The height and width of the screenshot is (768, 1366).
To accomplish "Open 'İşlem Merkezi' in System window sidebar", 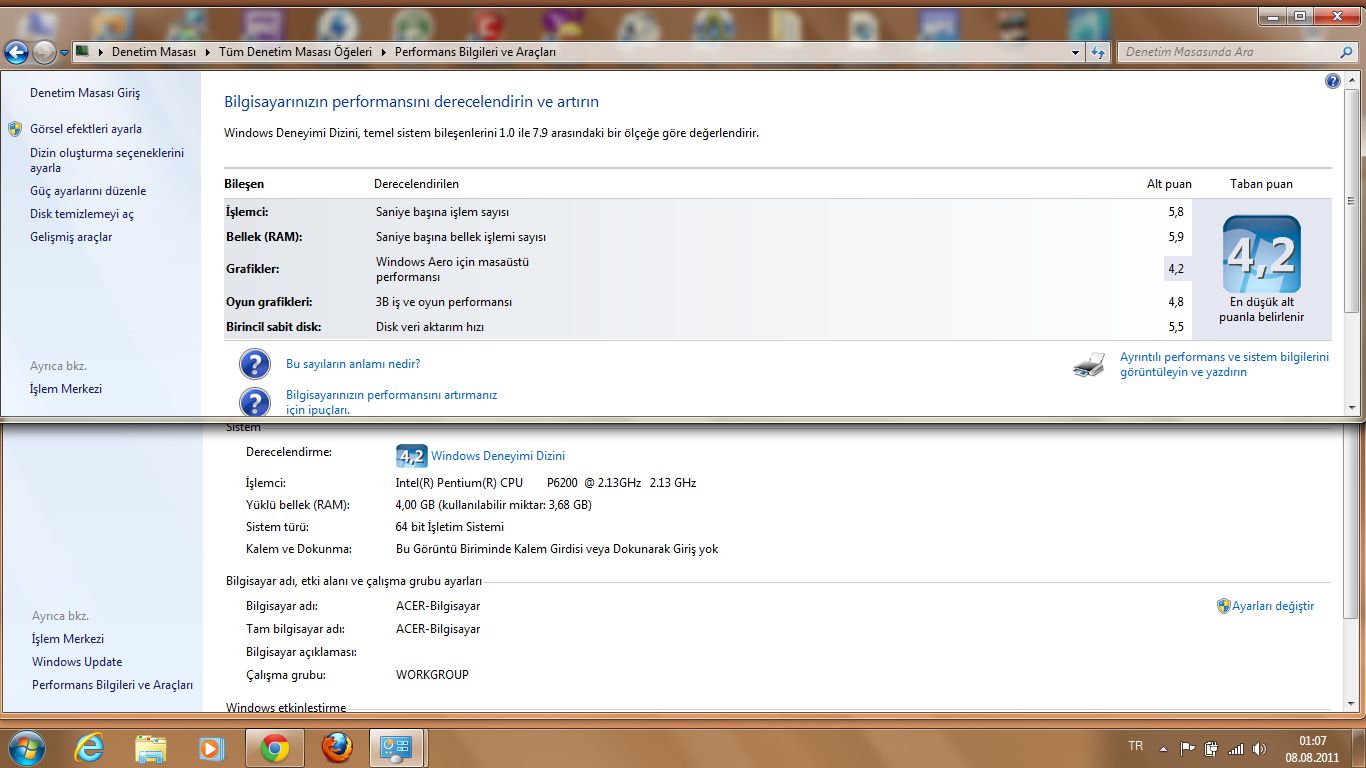I will tap(68, 639).
